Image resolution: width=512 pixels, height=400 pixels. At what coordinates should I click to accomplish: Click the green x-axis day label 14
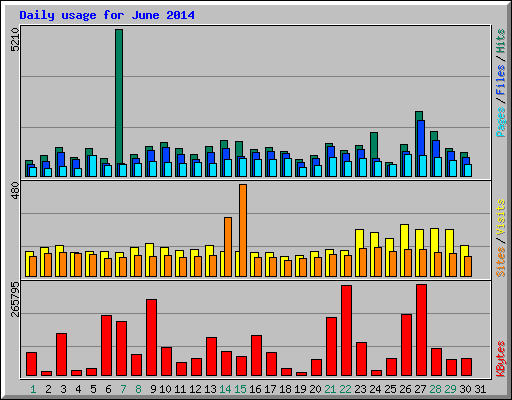click(x=225, y=389)
